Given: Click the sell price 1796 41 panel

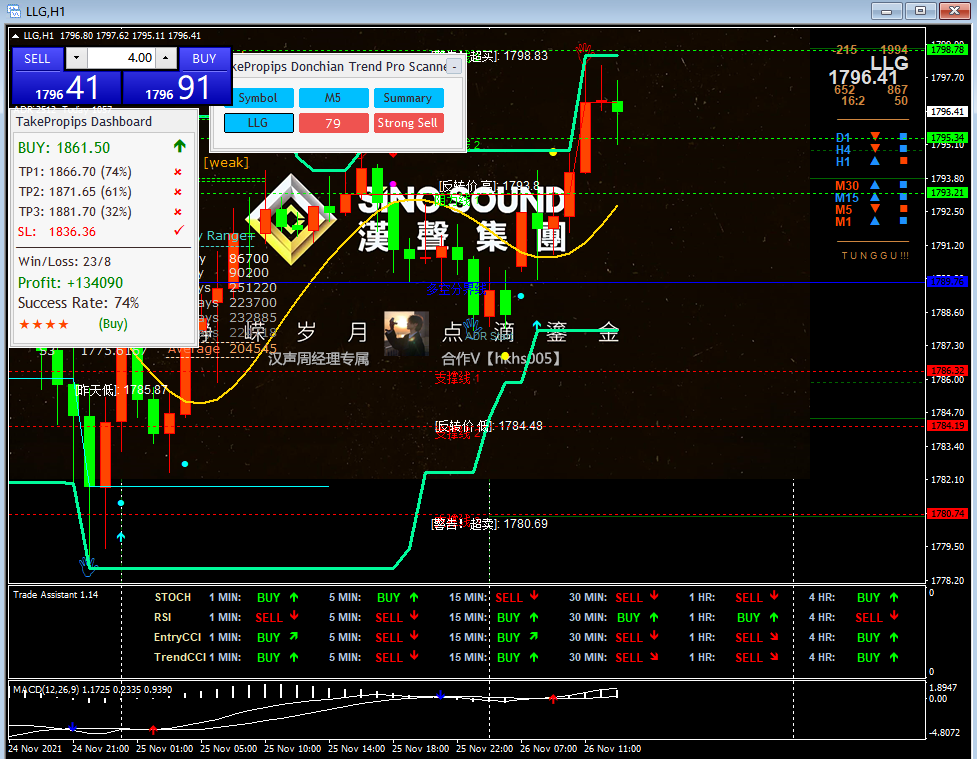Looking at the screenshot, I should (66, 88).
